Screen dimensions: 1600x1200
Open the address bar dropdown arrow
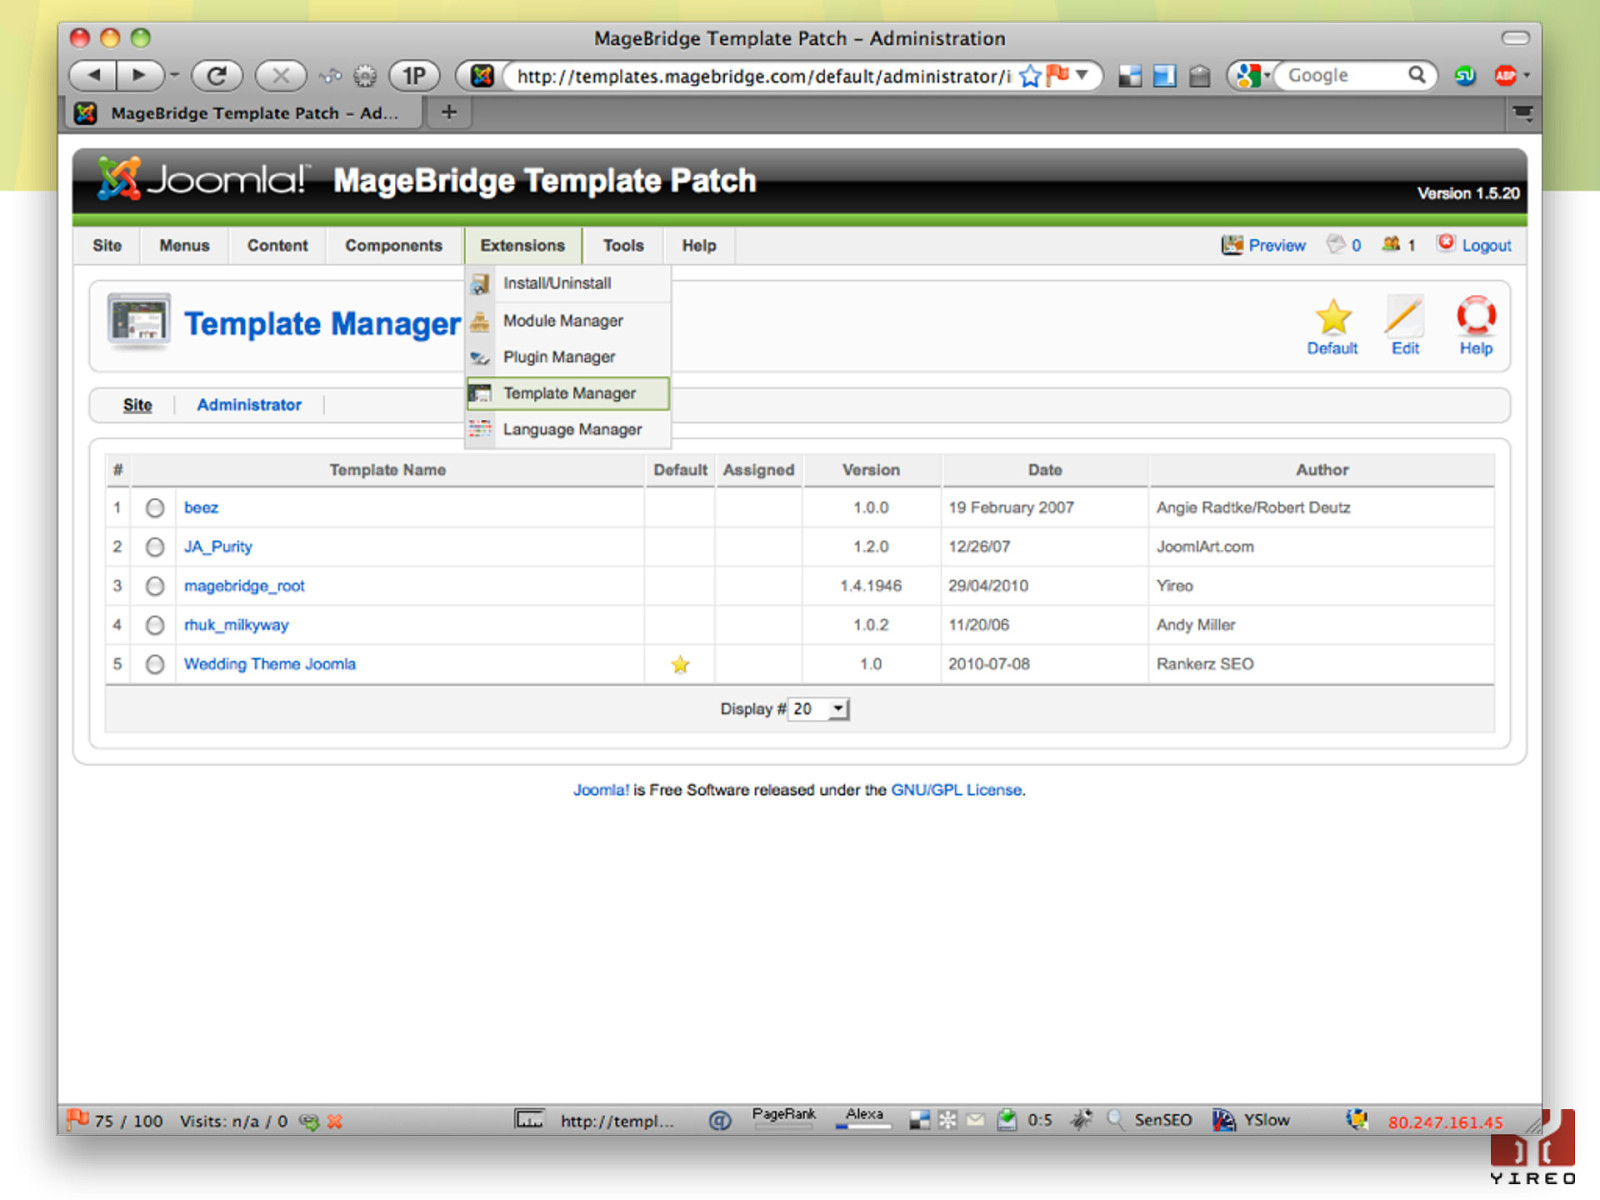coord(1082,75)
